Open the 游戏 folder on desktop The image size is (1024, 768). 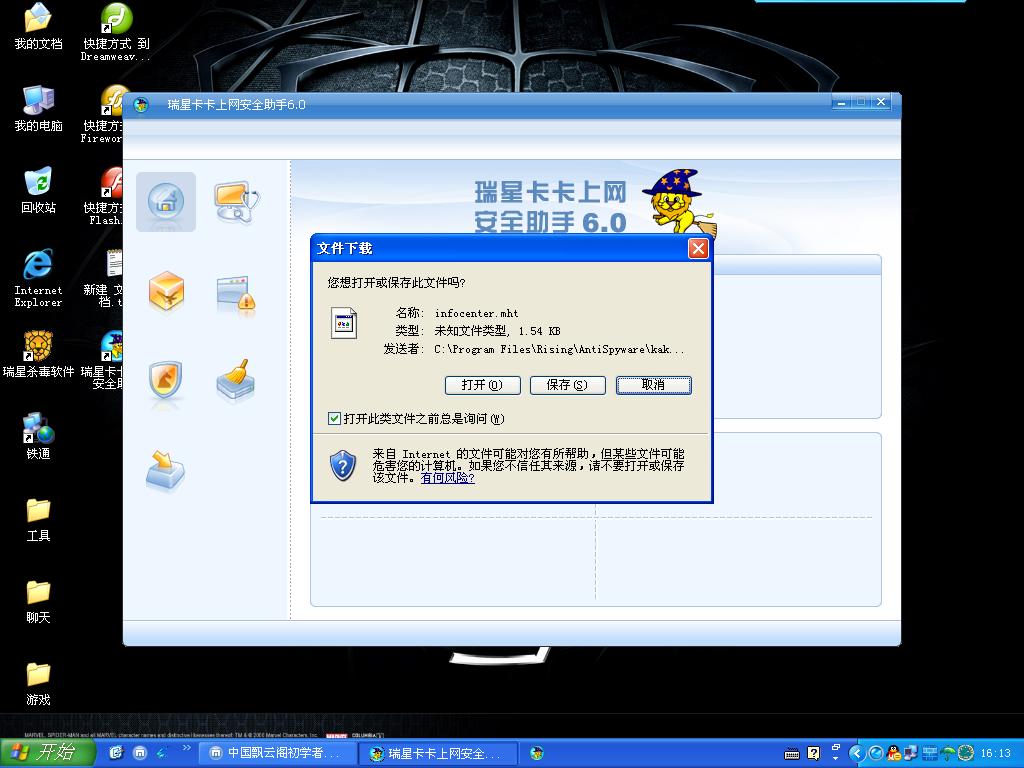(38, 684)
